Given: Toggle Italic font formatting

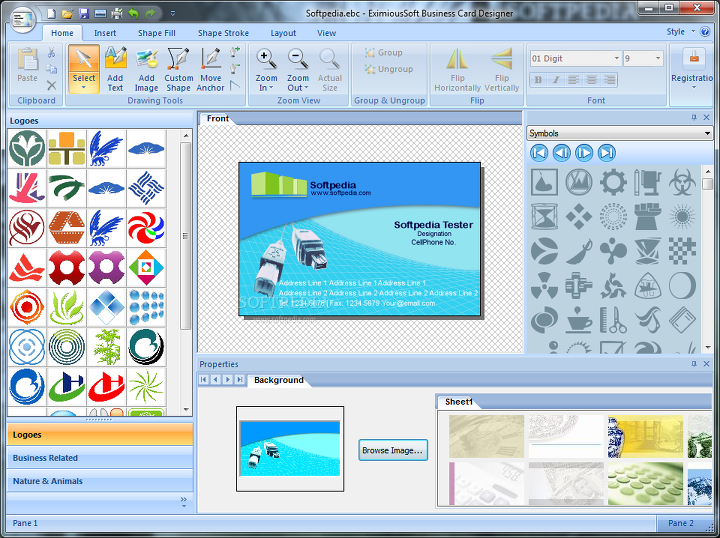Looking at the screenshot, I should click(x=556, y=80).
